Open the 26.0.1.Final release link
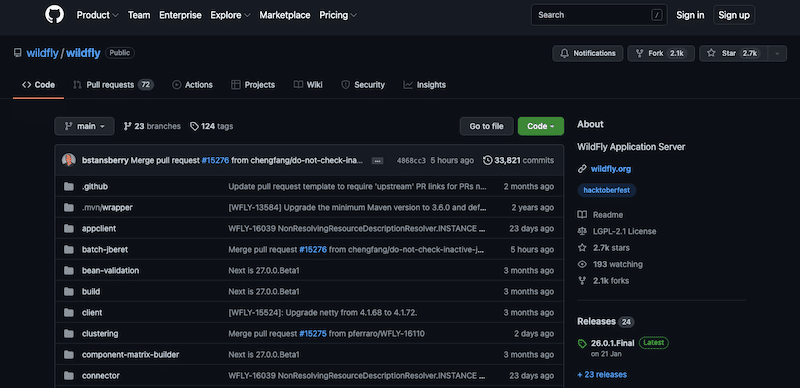The width and height of the screenshot is (800, 388). coord(612,343)
